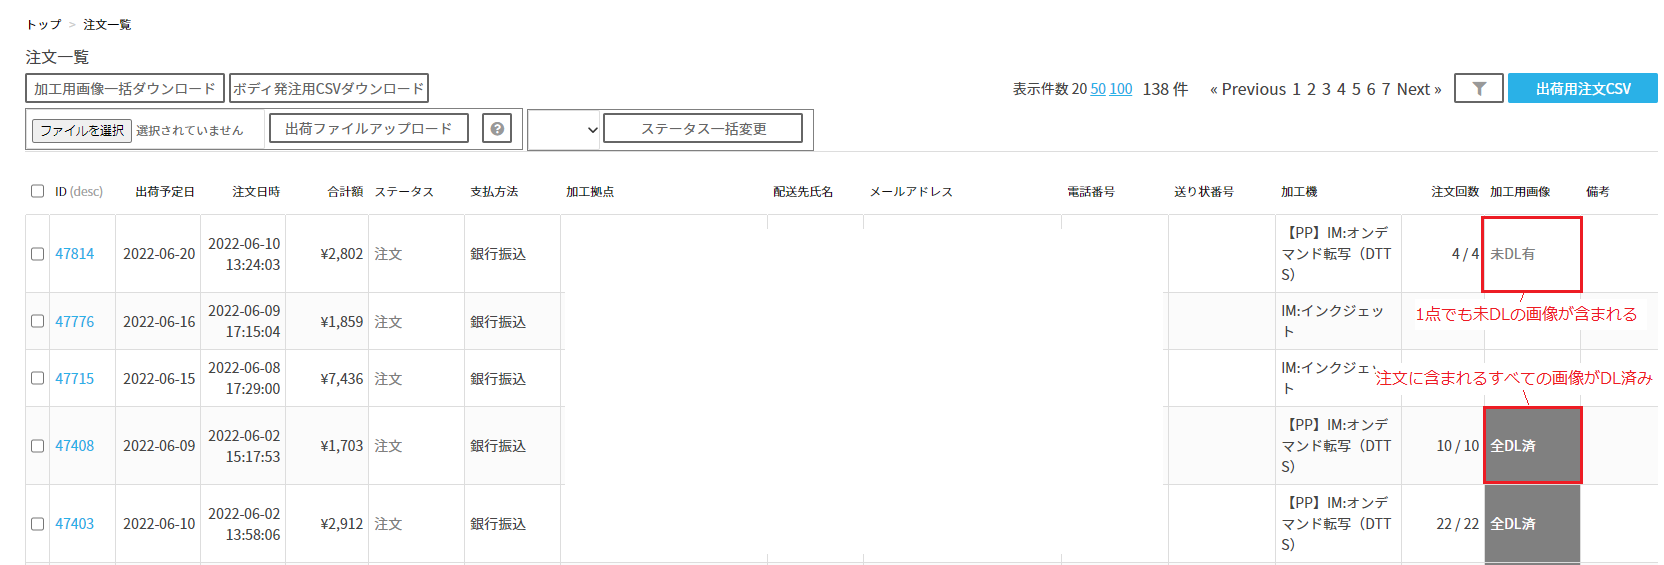
Task: Click 加工機 column header
Action: (x=1299, y=191)
